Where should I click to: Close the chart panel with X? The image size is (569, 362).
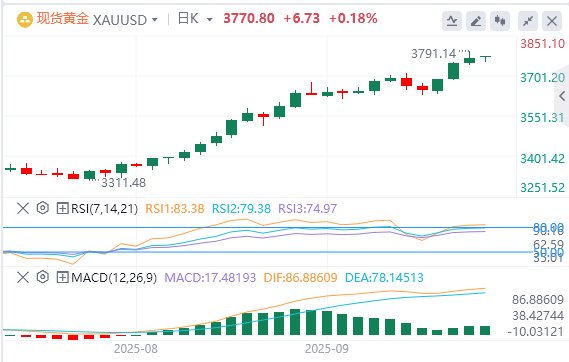click(552, 21)
